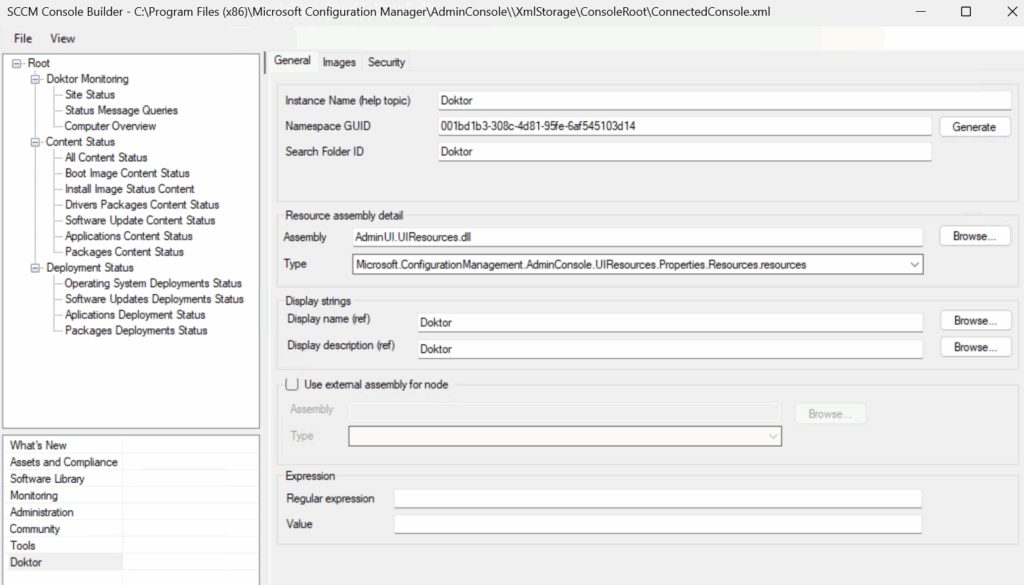Open the resource Type dropdown
Image resolution: width=1024 pixels, height=585 pixels.
[x=914, y=265]
